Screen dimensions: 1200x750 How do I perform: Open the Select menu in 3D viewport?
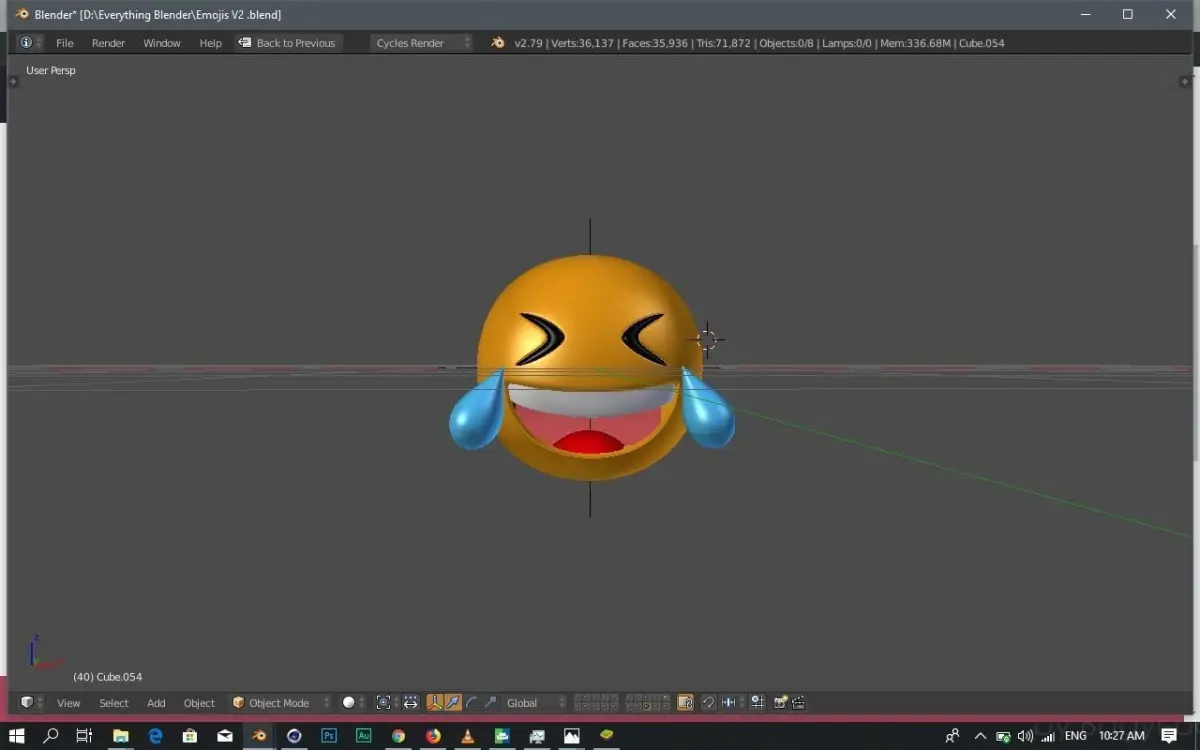tap(114, 703)
